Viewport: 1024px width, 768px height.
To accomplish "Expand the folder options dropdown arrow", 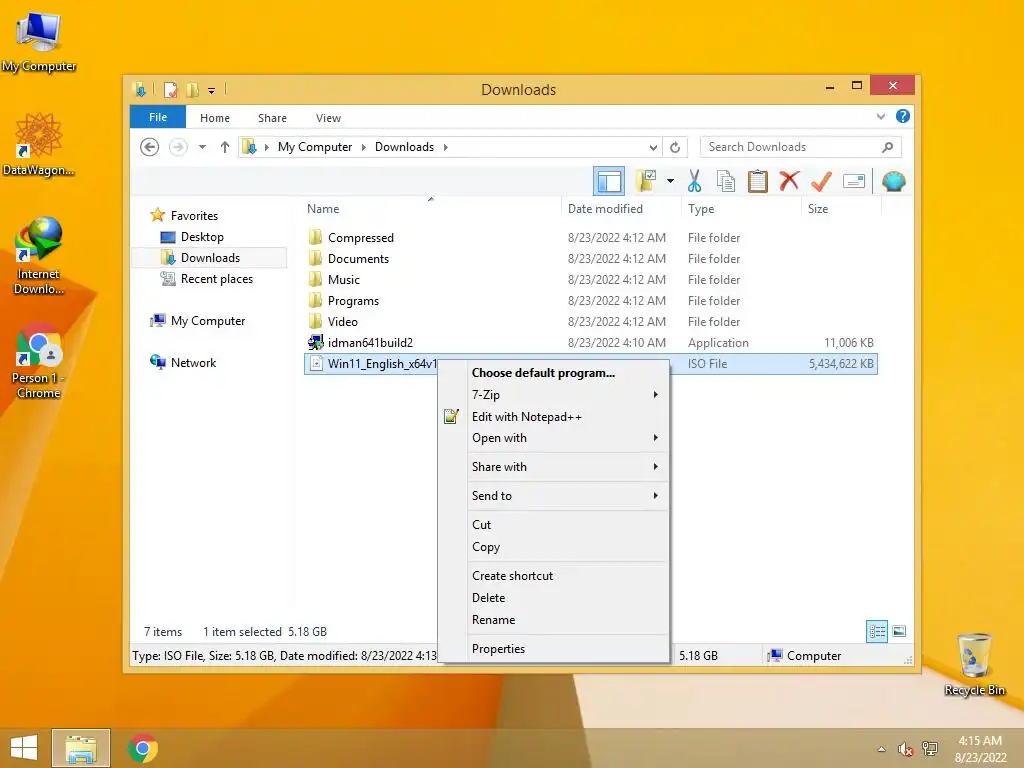I will (x=670, y=181).
